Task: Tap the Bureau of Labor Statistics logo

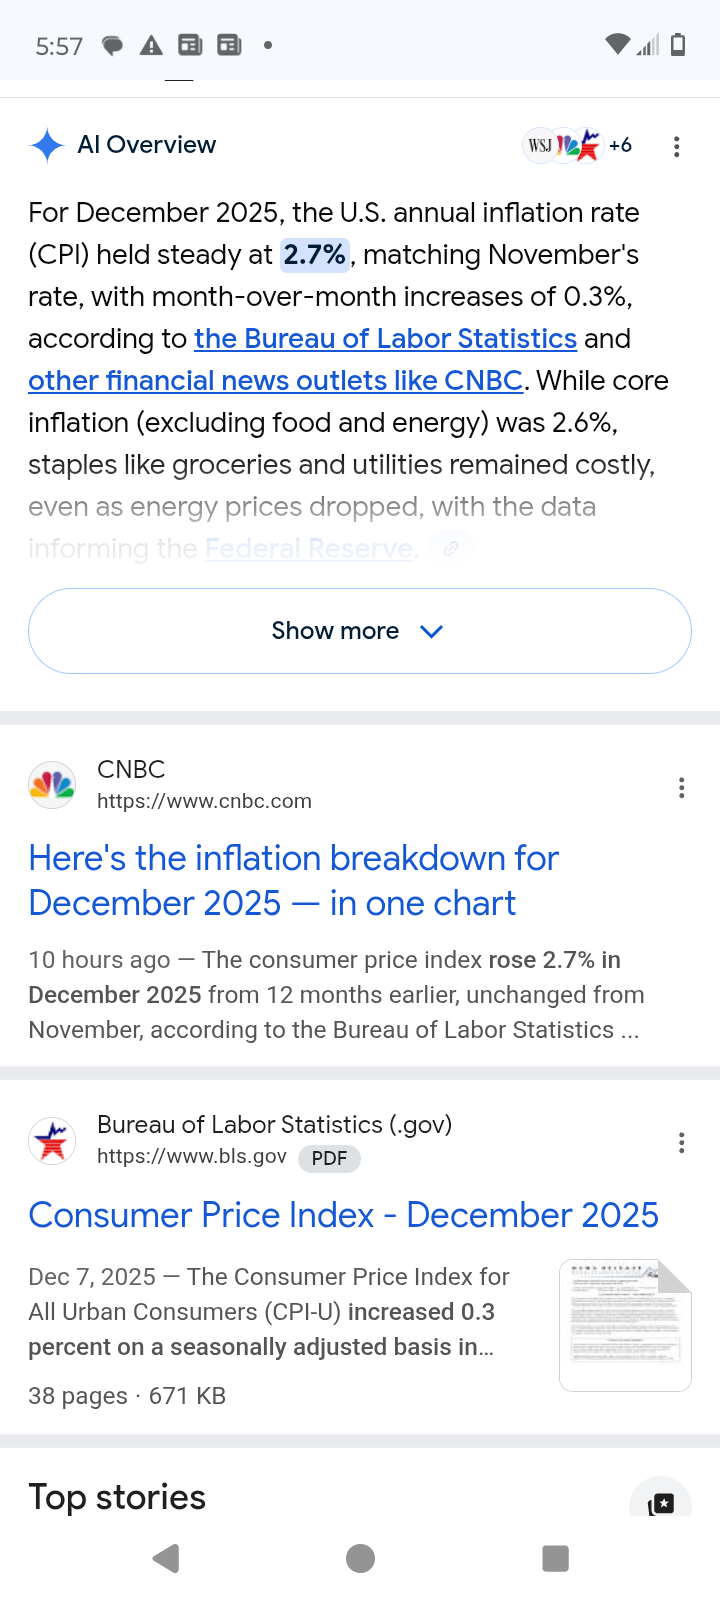Action: (52, 1141)
